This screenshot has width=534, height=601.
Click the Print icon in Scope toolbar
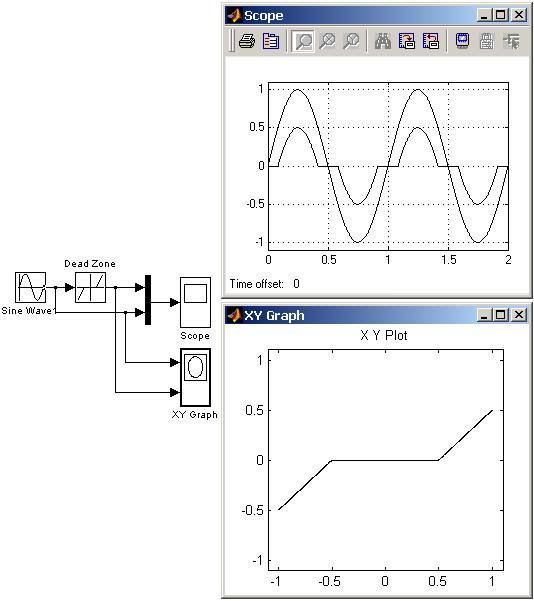247,41
